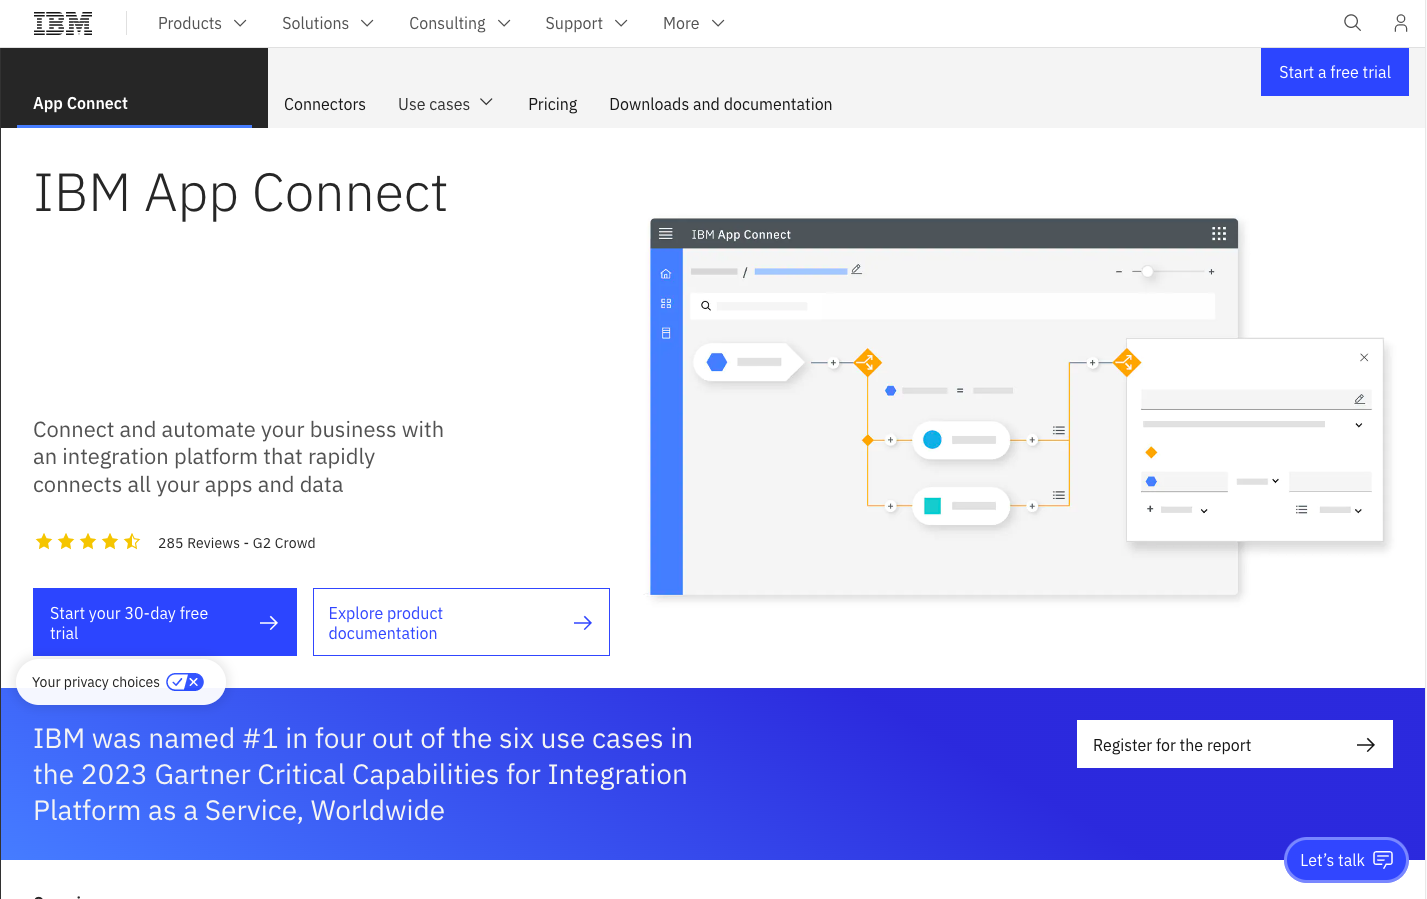Click the 'Connect and automate your business' paragraph
This screenshot has width=1427, height=899.
(x=239, y=457)
